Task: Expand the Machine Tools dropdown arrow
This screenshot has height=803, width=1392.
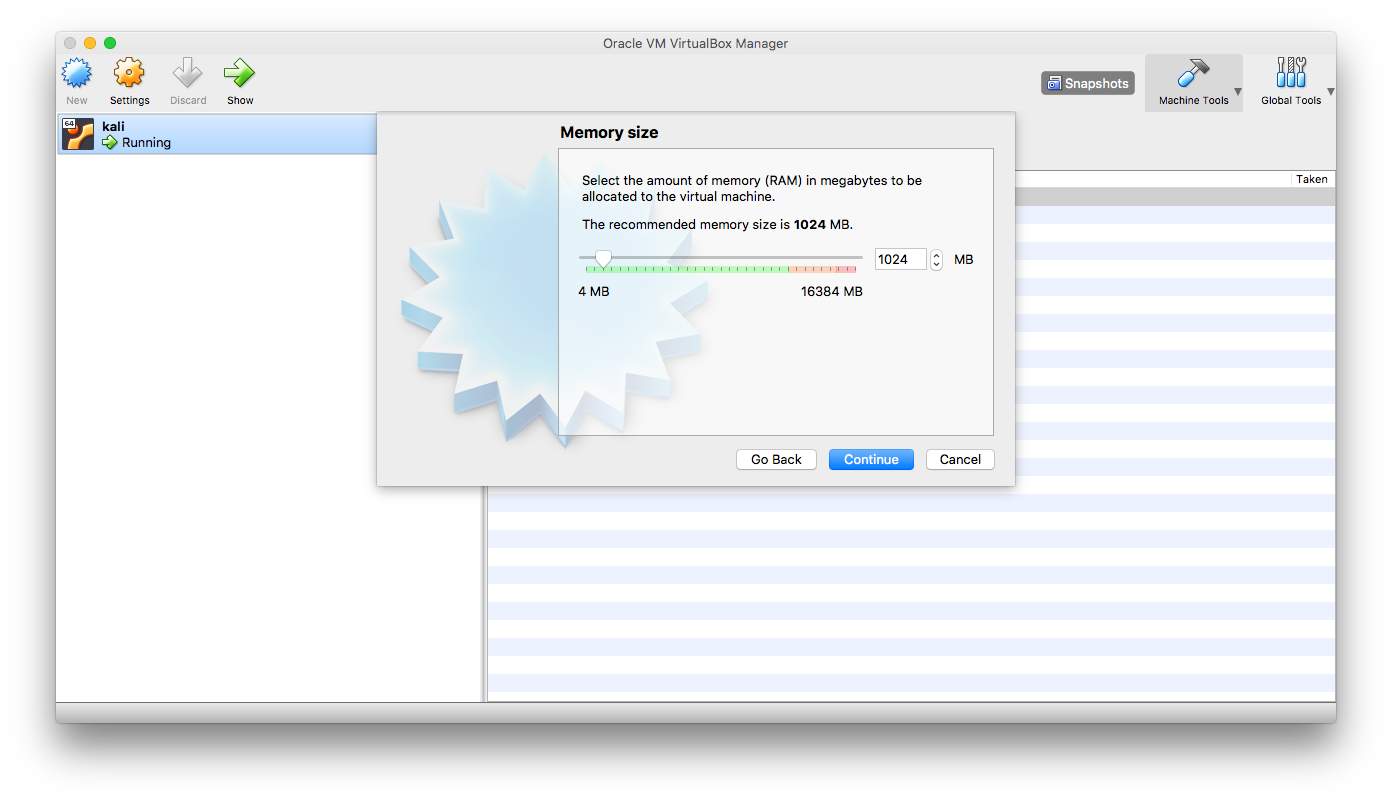Action: pyautogui.click(x=1238, y=92)
